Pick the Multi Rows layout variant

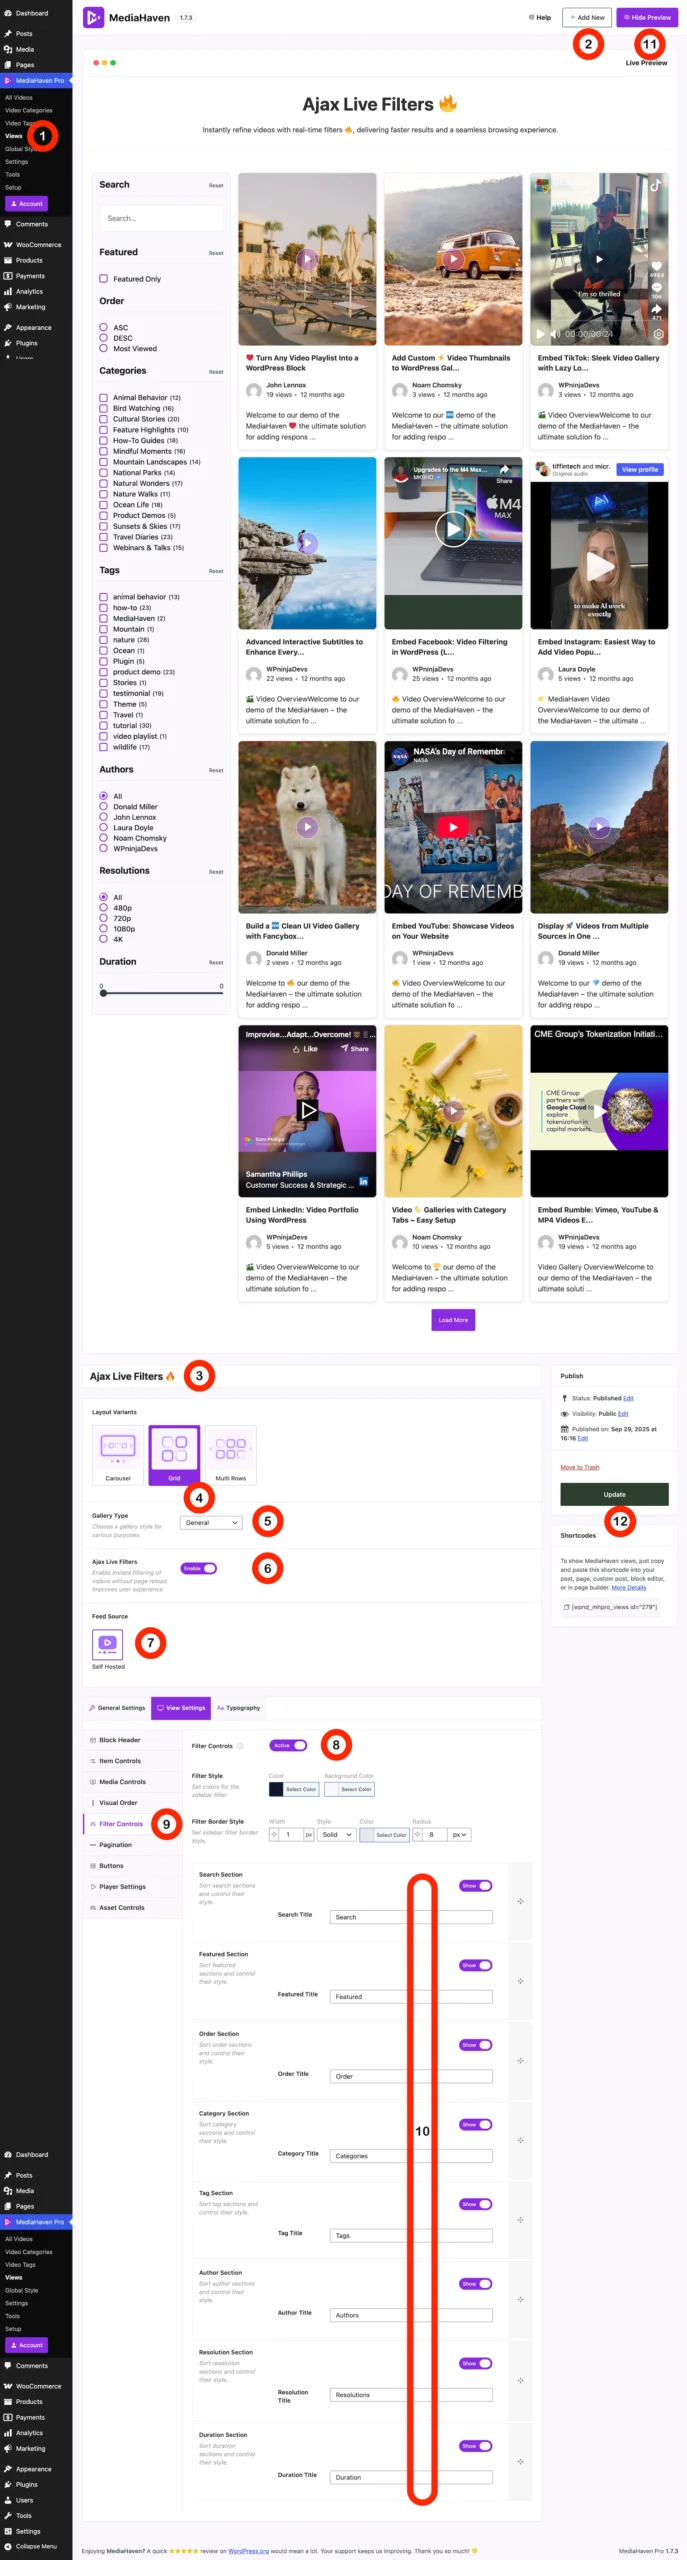tap(231, 1454)
